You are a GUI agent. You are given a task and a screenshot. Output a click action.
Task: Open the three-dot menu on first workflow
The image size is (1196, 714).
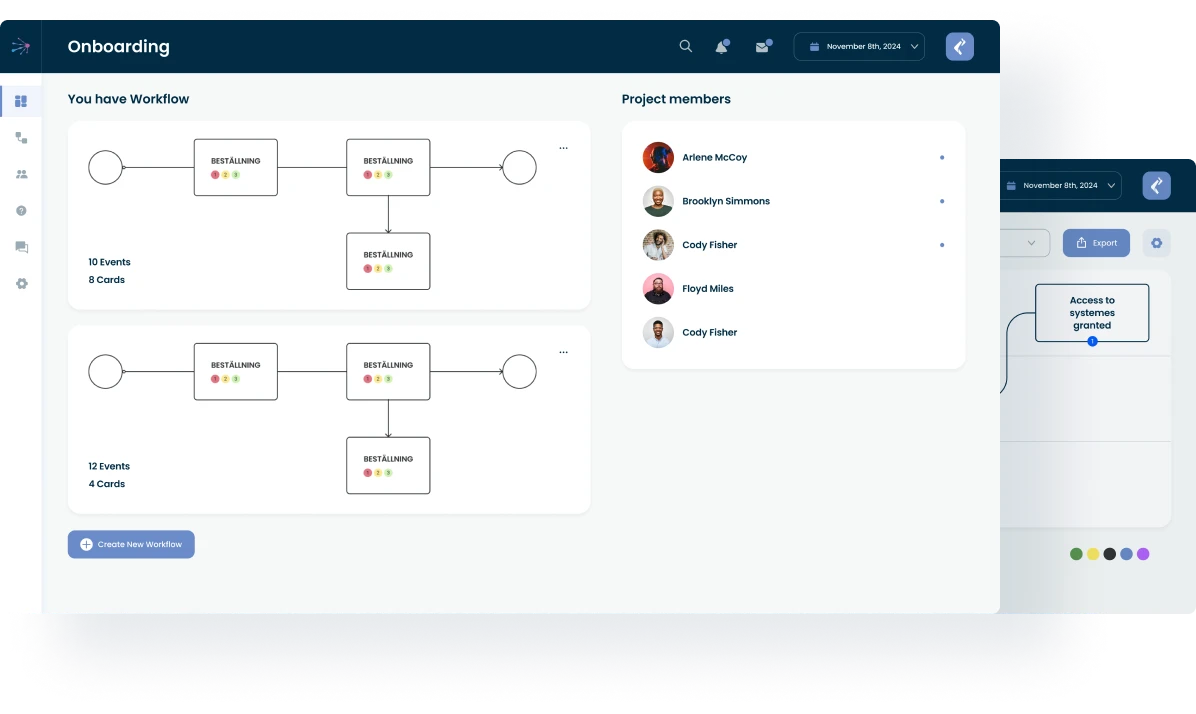click(563, 148)
